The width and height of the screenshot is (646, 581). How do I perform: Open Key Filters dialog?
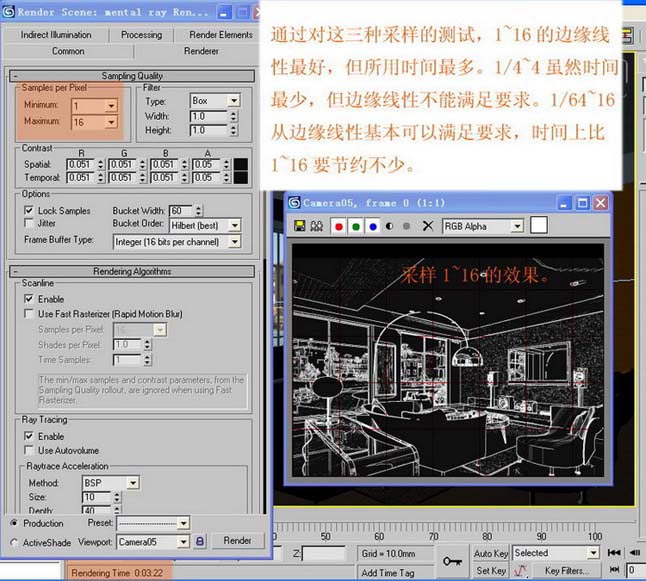click(x=566, y=571)
